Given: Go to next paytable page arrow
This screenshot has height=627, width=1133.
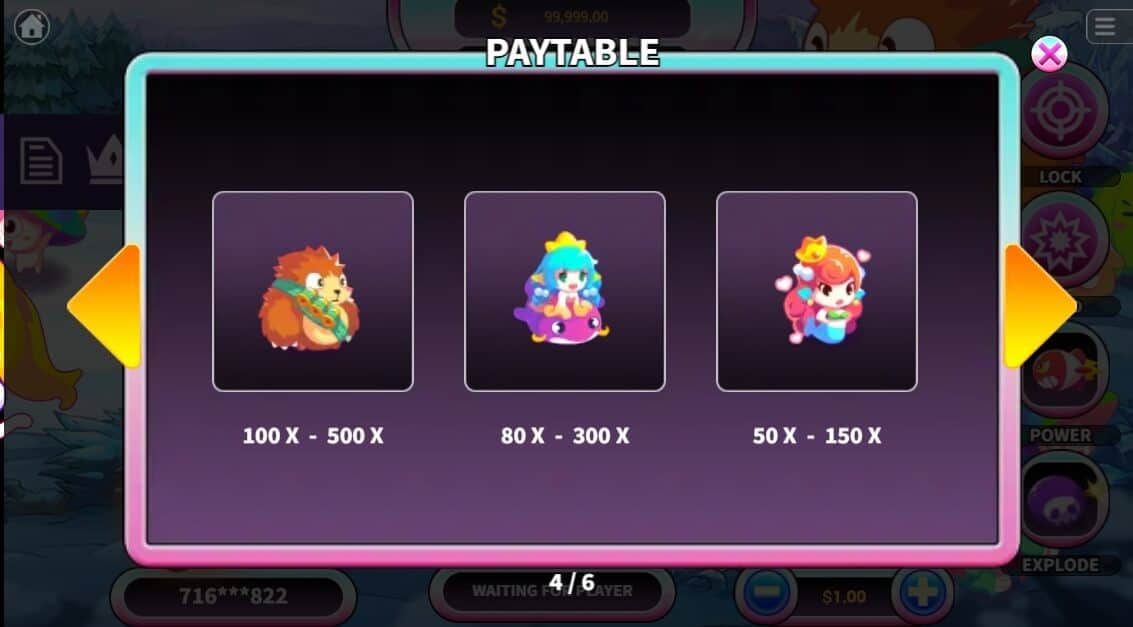Looking at the screenshot, I should (x=1039, y=306).
